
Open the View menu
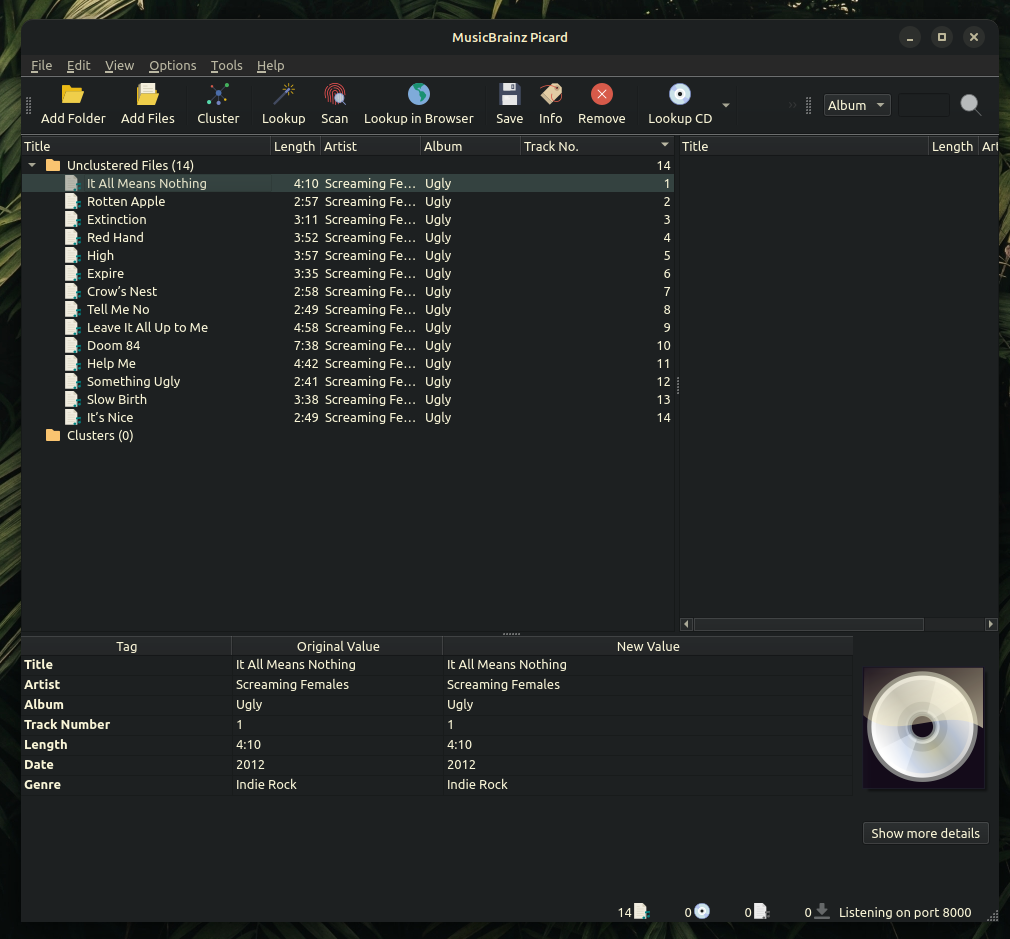pos(119,66)
